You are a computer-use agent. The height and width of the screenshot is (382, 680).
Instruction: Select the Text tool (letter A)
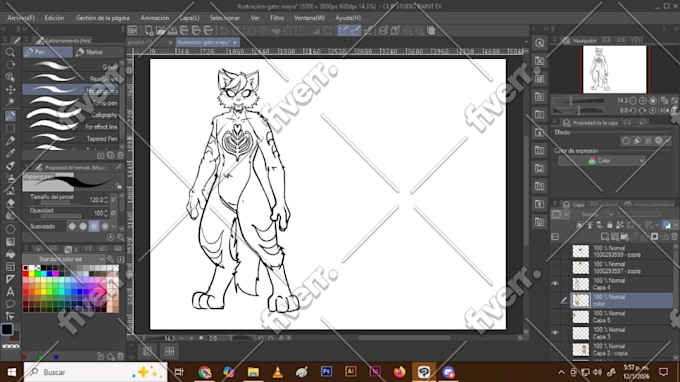(10, 292)
